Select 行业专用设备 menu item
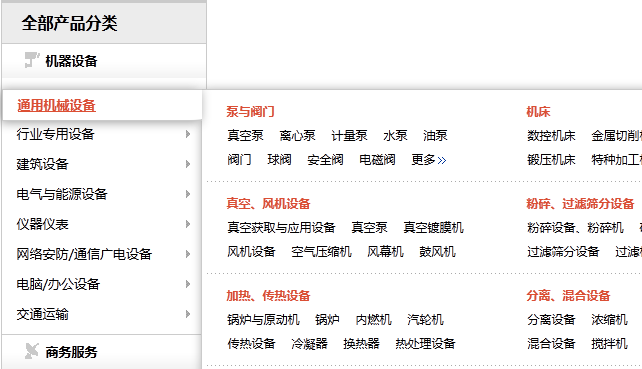Image resolution: width=642 pixels, height=369 pixels. coord(55,134)
